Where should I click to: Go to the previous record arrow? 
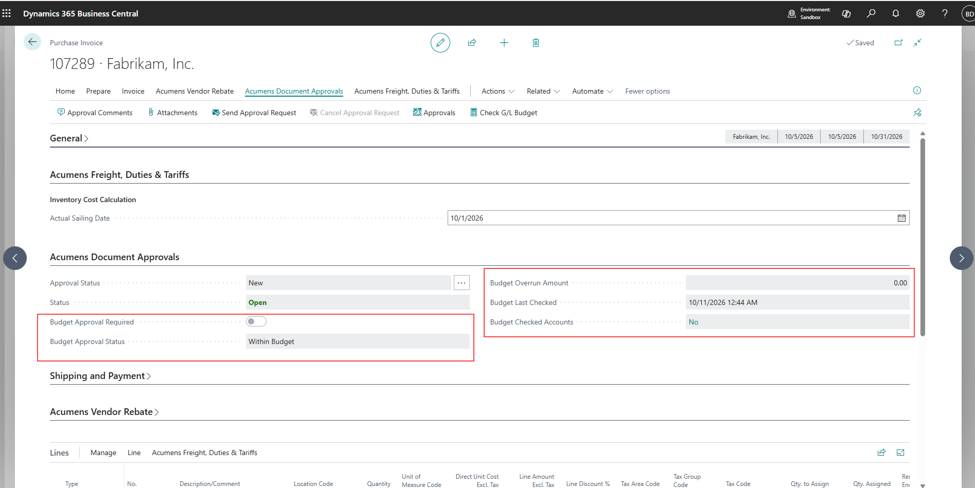(15, 257)
